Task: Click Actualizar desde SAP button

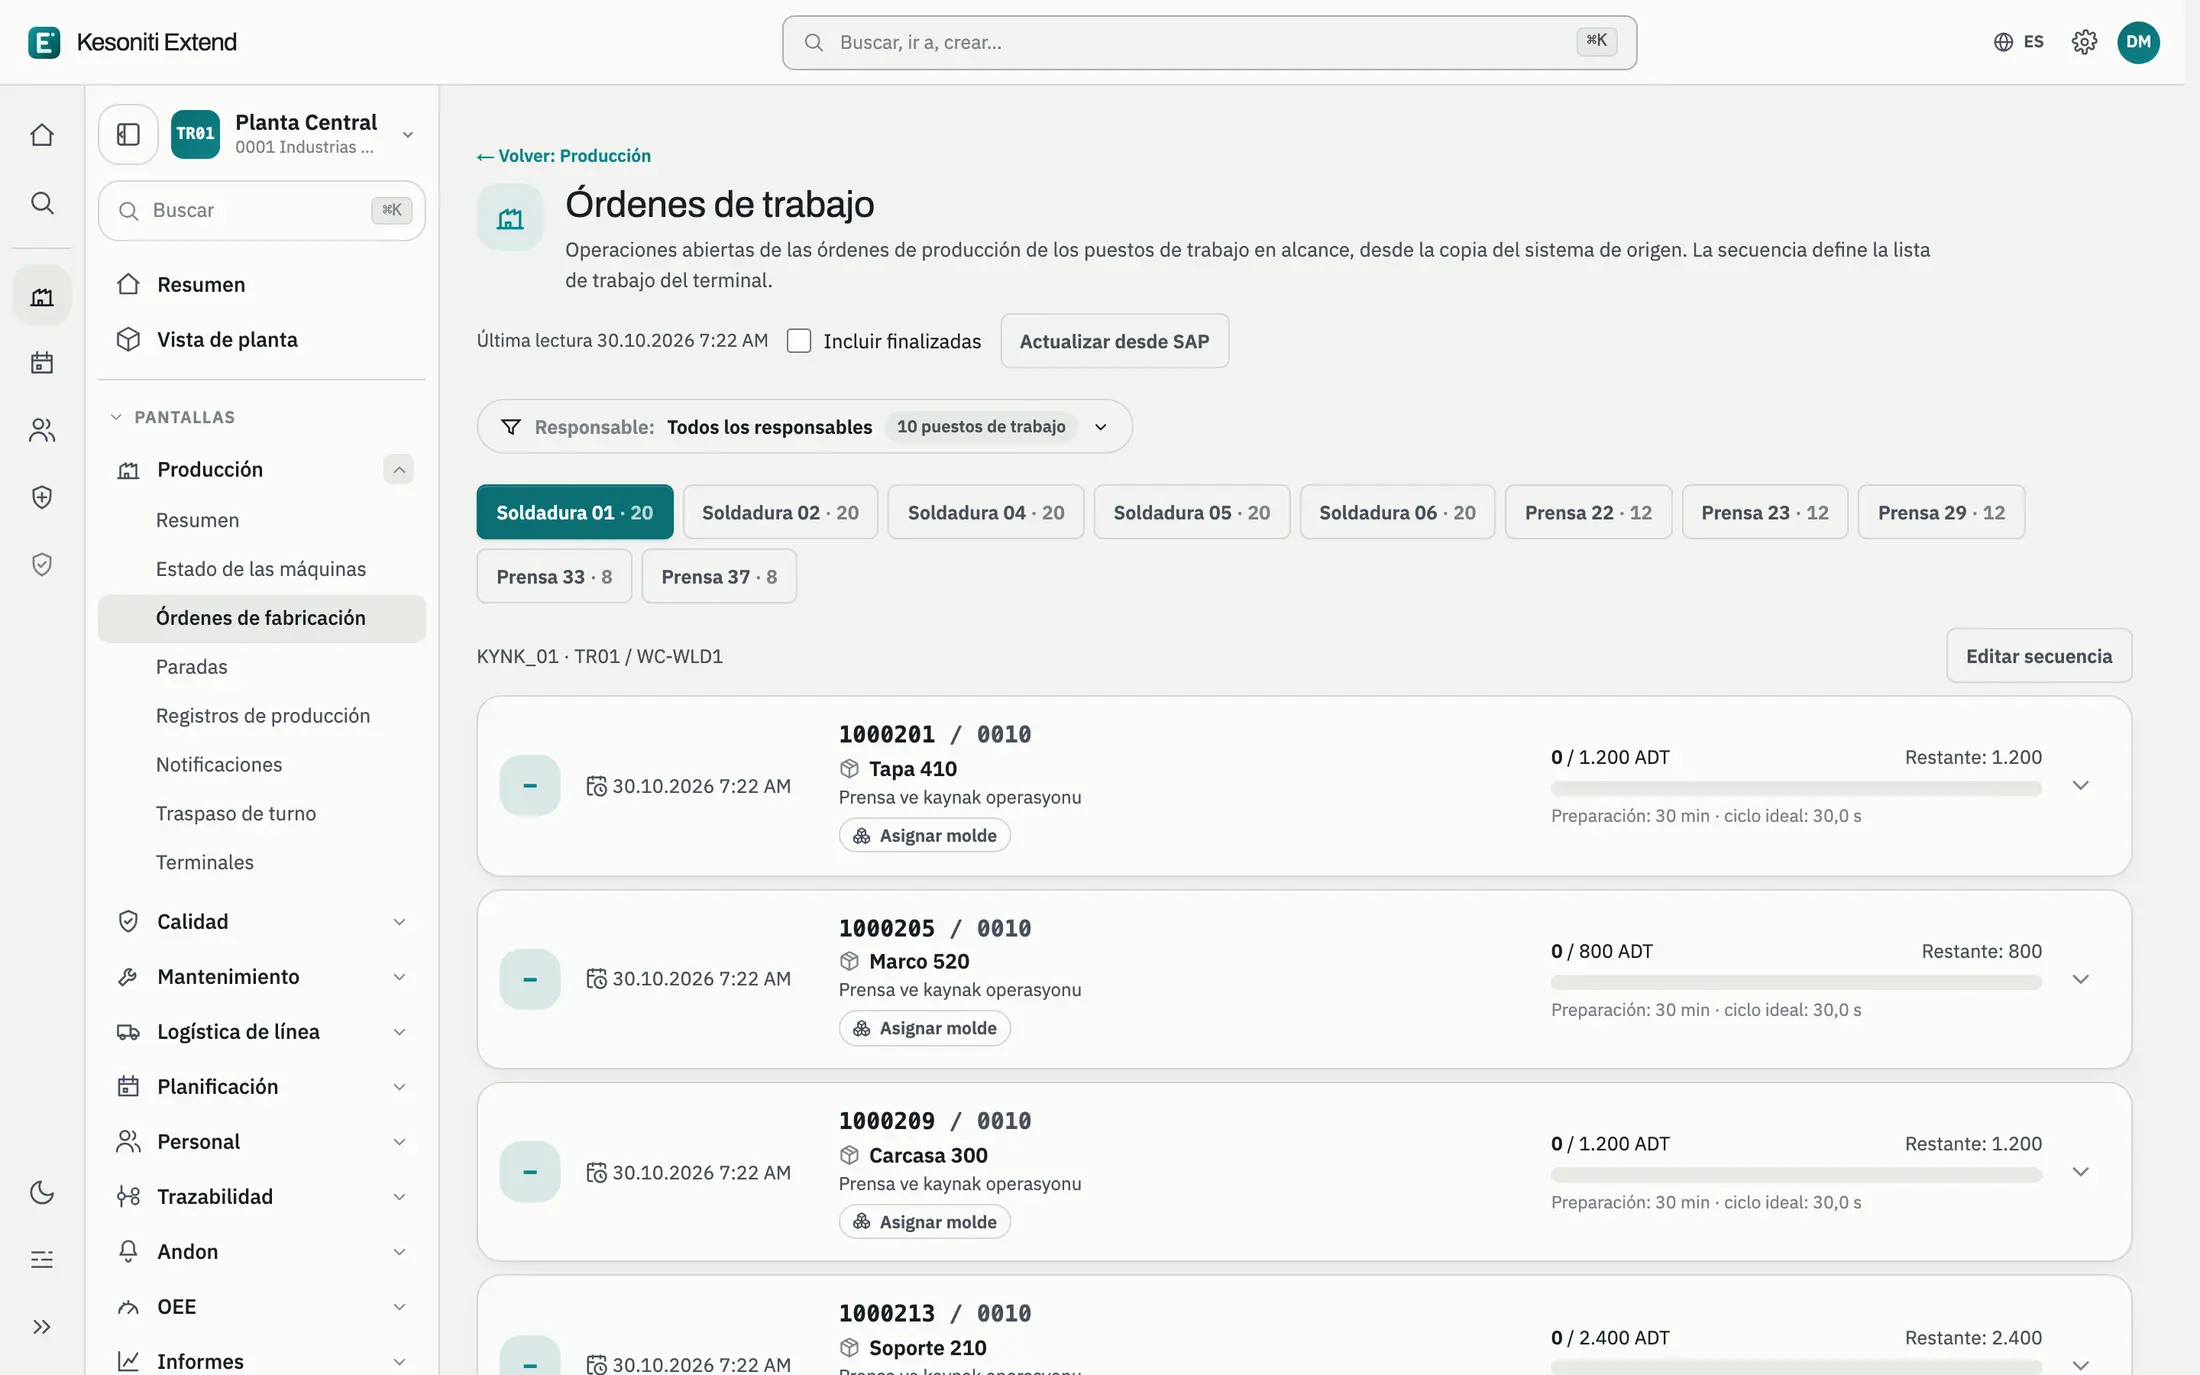Action: pyautogui.click(x=1115, y=341)
